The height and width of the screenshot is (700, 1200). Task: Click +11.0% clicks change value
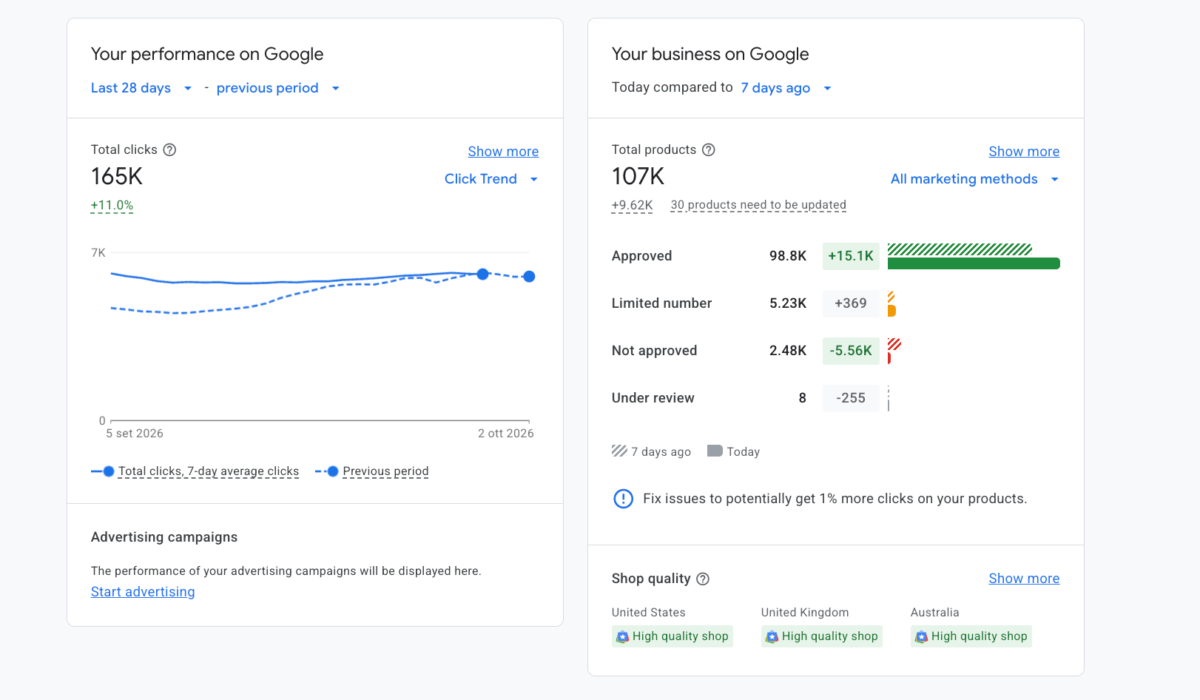tap(112, 206)
